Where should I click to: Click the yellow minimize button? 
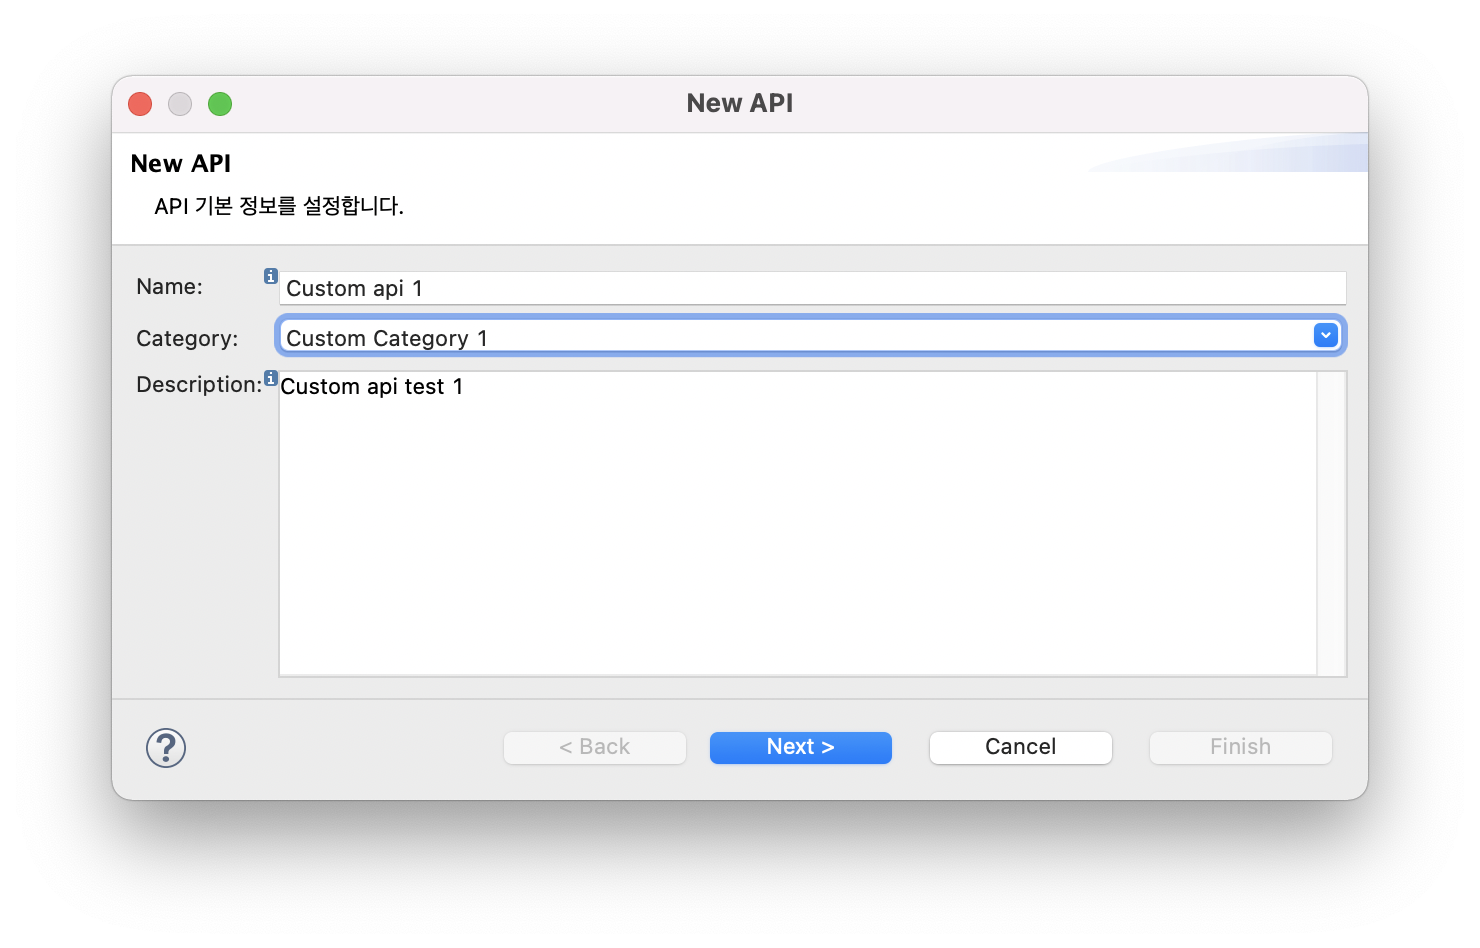pos(180,103)
